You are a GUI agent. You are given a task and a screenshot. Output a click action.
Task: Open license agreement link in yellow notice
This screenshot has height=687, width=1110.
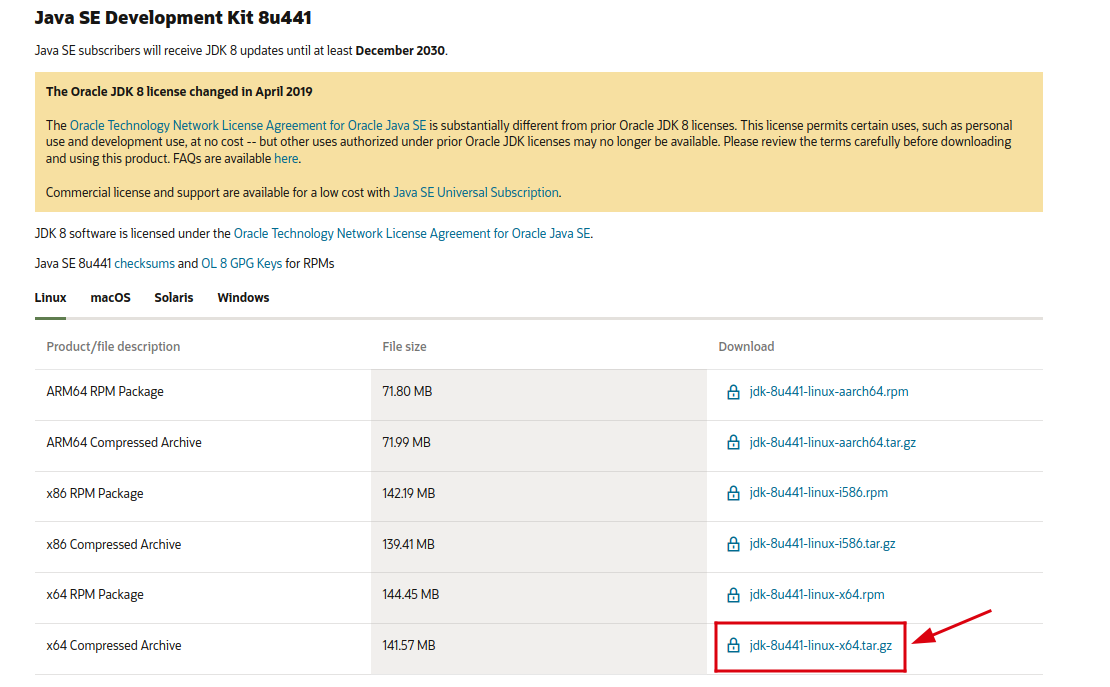click(x=248, y=125)
